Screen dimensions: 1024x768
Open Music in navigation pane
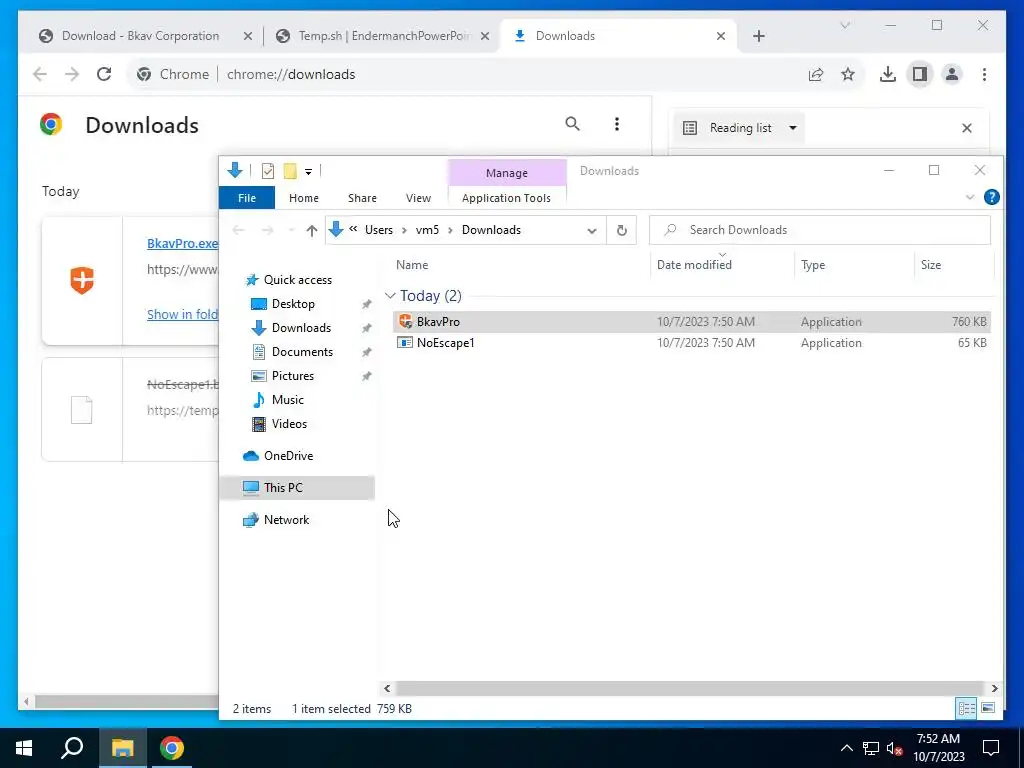[287, 400]
